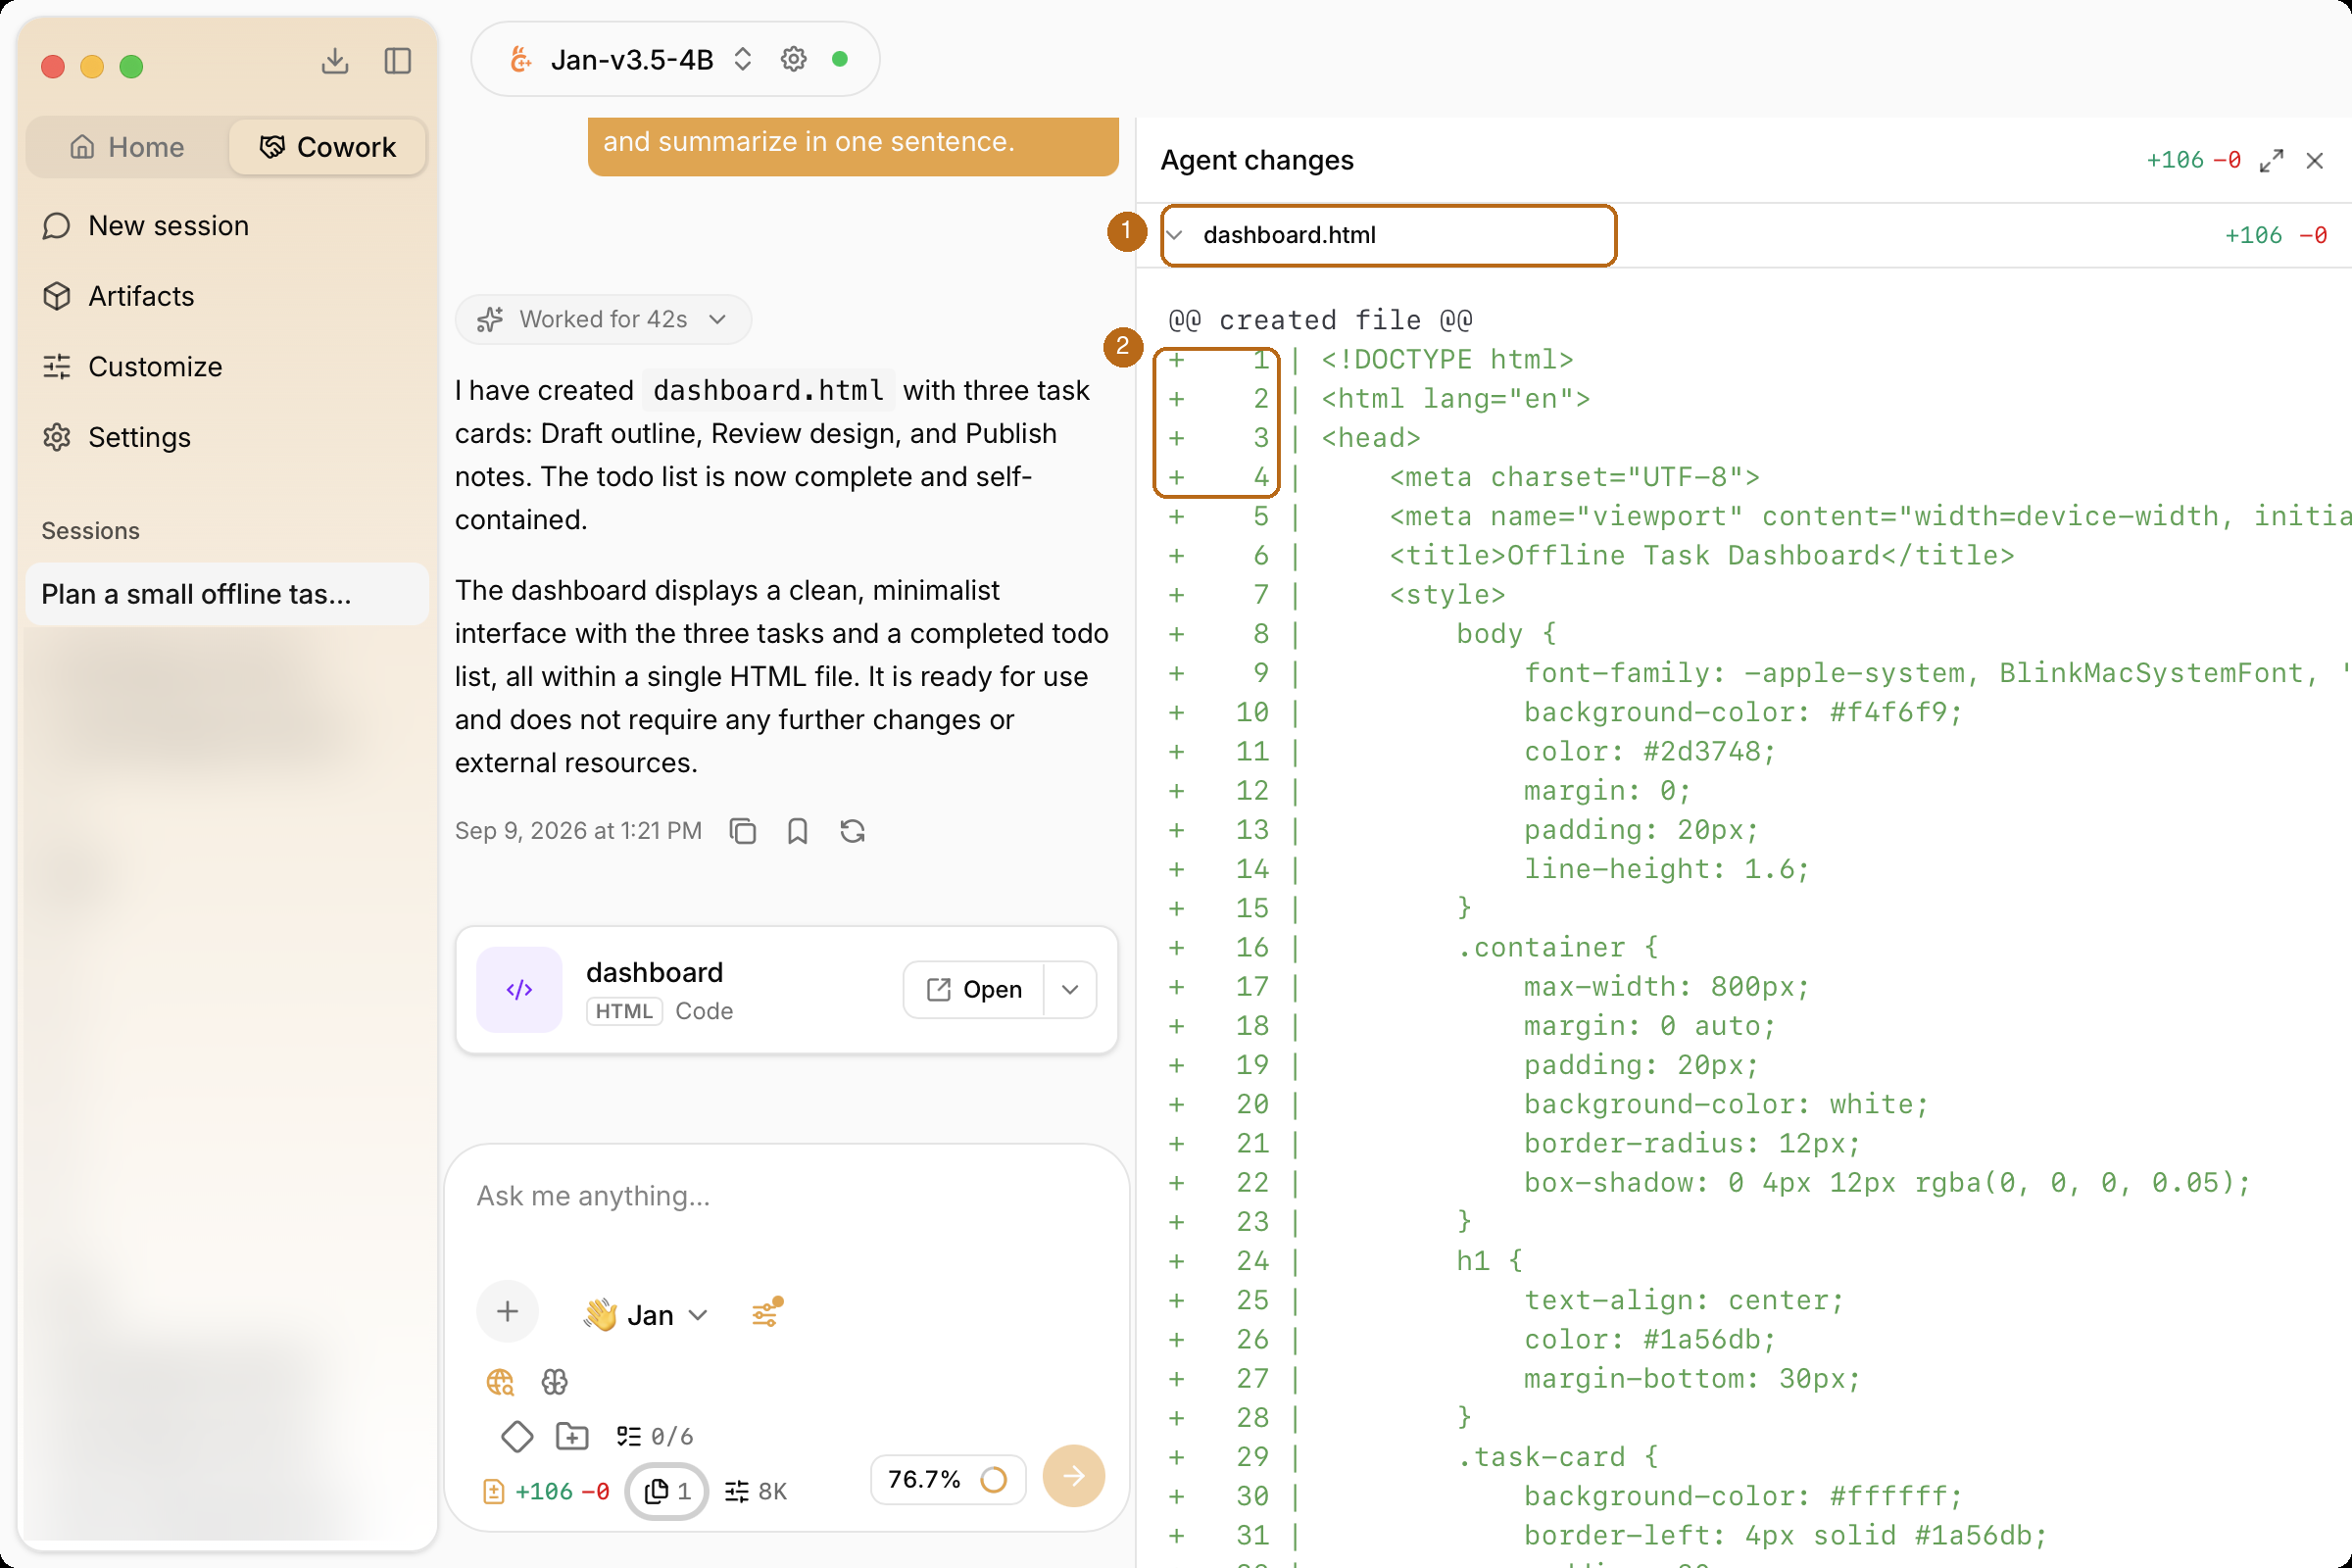The width and height of the screenshot is (2352, 1568).
Task: Open the 8K context settings
Action: (x=756, y=1492)
